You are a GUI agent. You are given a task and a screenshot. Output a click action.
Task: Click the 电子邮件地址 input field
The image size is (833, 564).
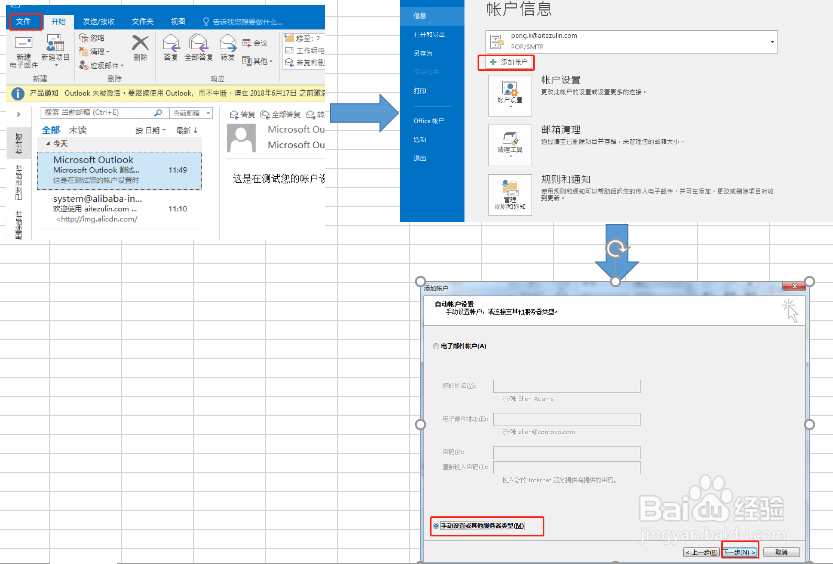(567, 420)
